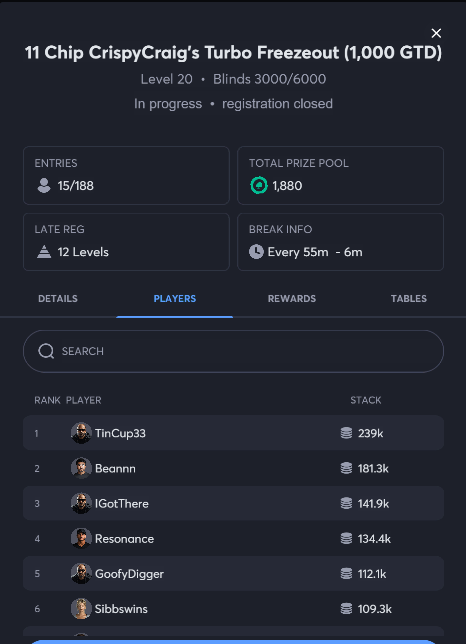Screen dimensions: 466x644
Task: Click the search magnifier icon
Action: [46, 351]
